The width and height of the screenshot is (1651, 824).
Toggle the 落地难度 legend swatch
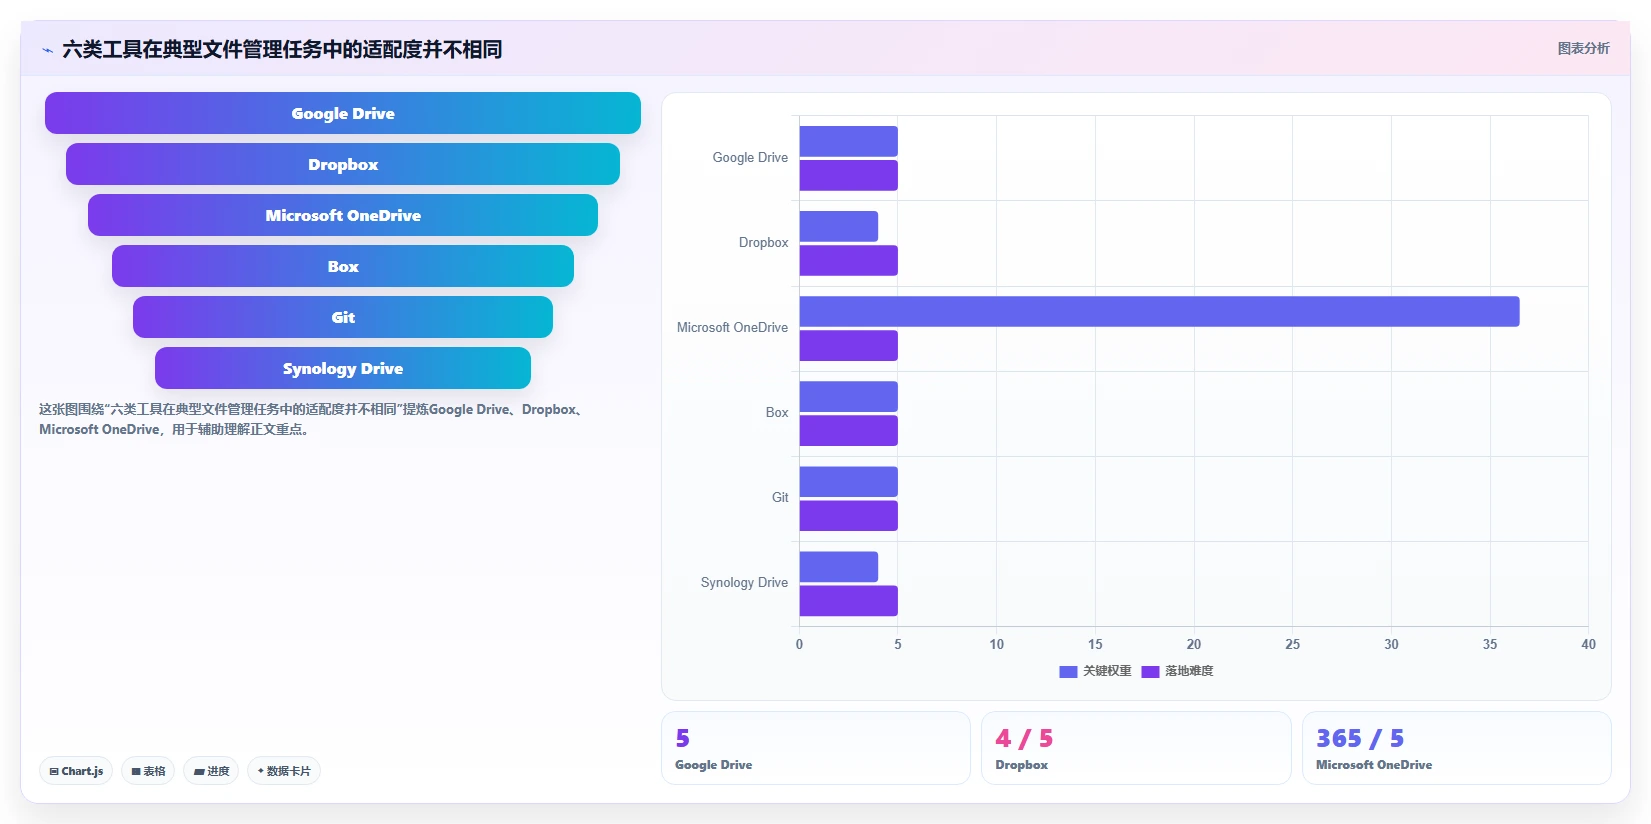(x=1150, y=672)
